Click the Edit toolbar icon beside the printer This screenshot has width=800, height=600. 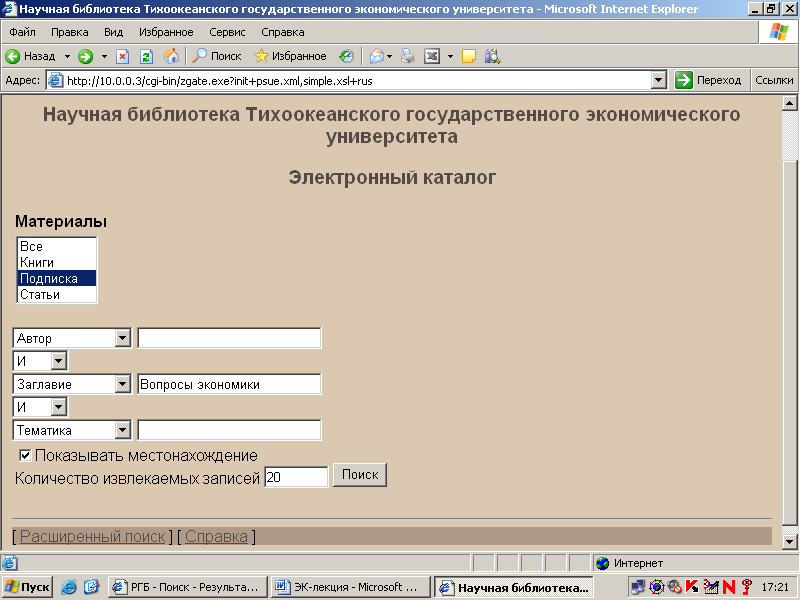point(432,56)
